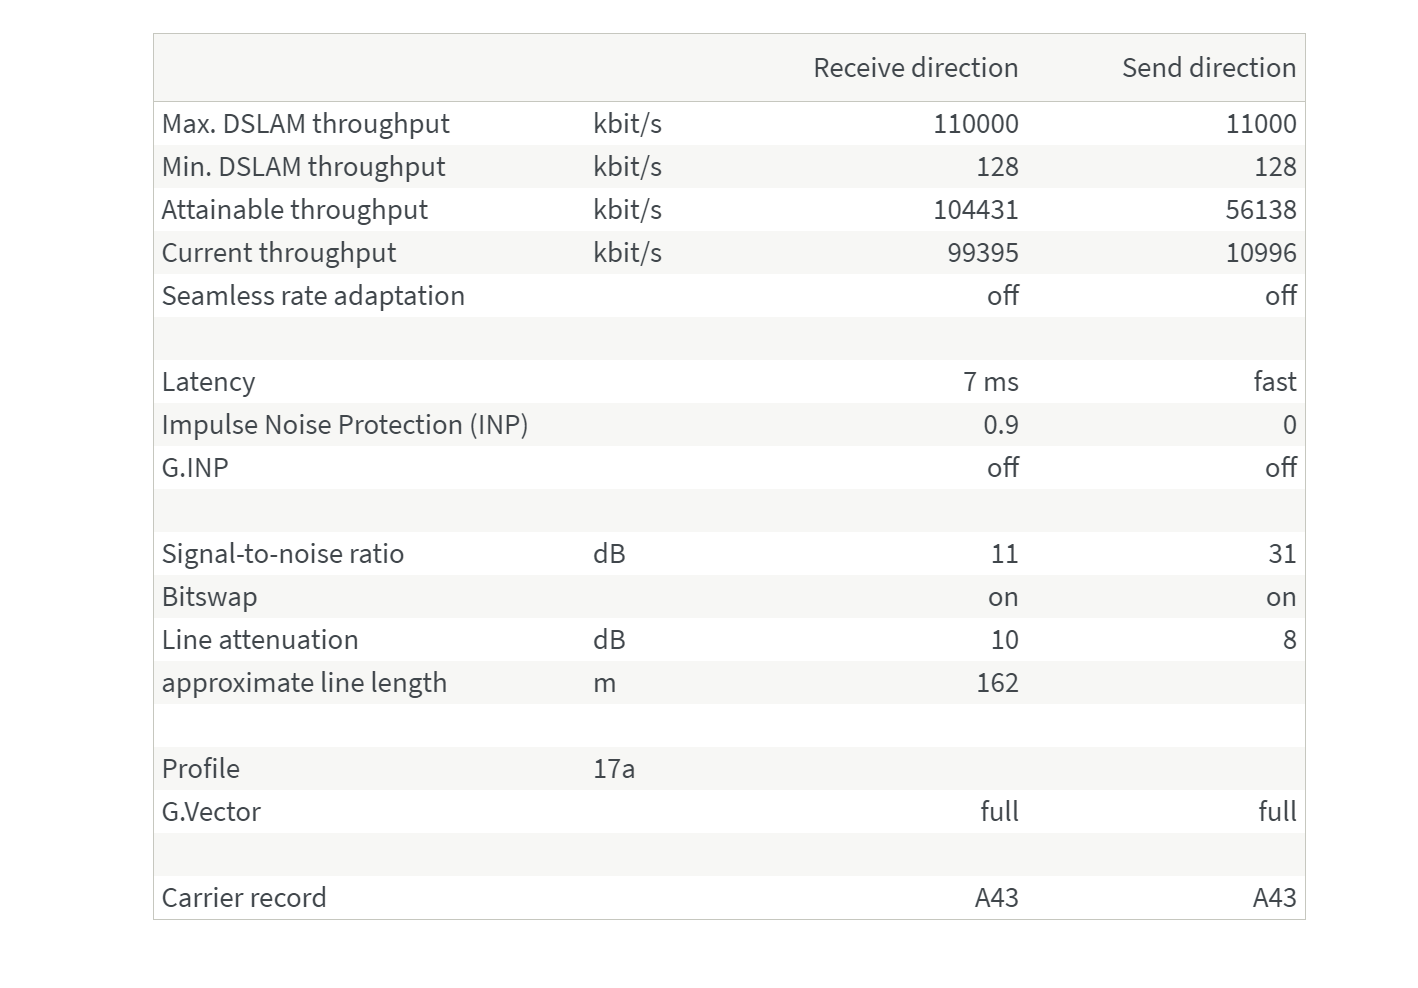
Task: Click the Profile value 17a
Action: point(614,769)
